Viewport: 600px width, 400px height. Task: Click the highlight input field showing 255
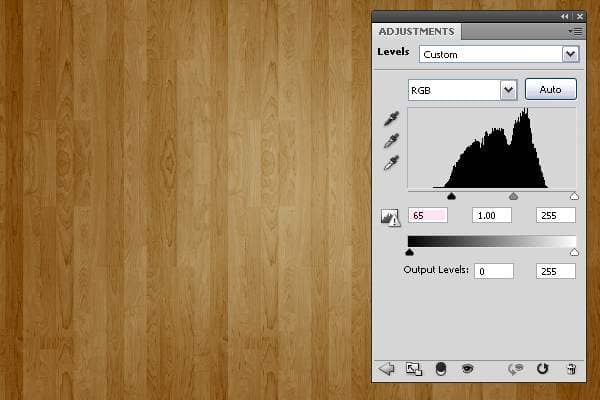pyautogui.click(x=556, y=216)
